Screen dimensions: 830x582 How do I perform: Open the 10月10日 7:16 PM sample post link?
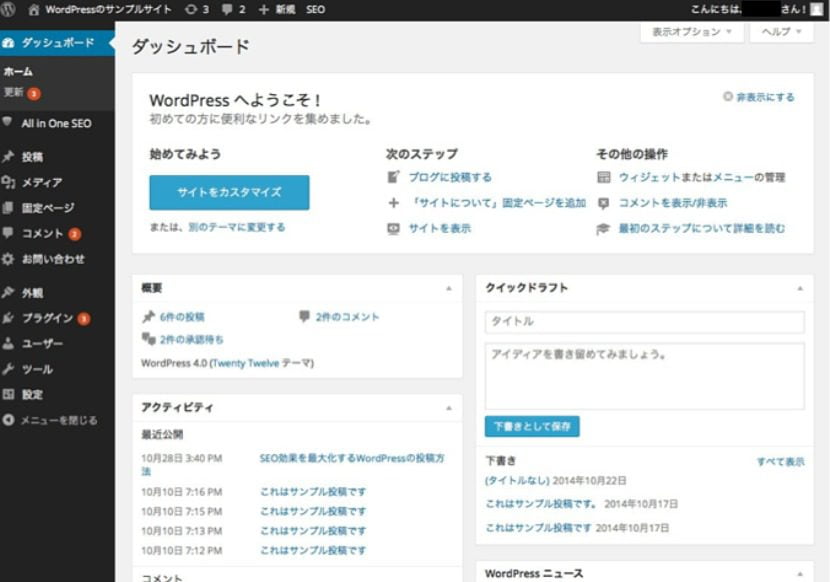coord(313,492)
